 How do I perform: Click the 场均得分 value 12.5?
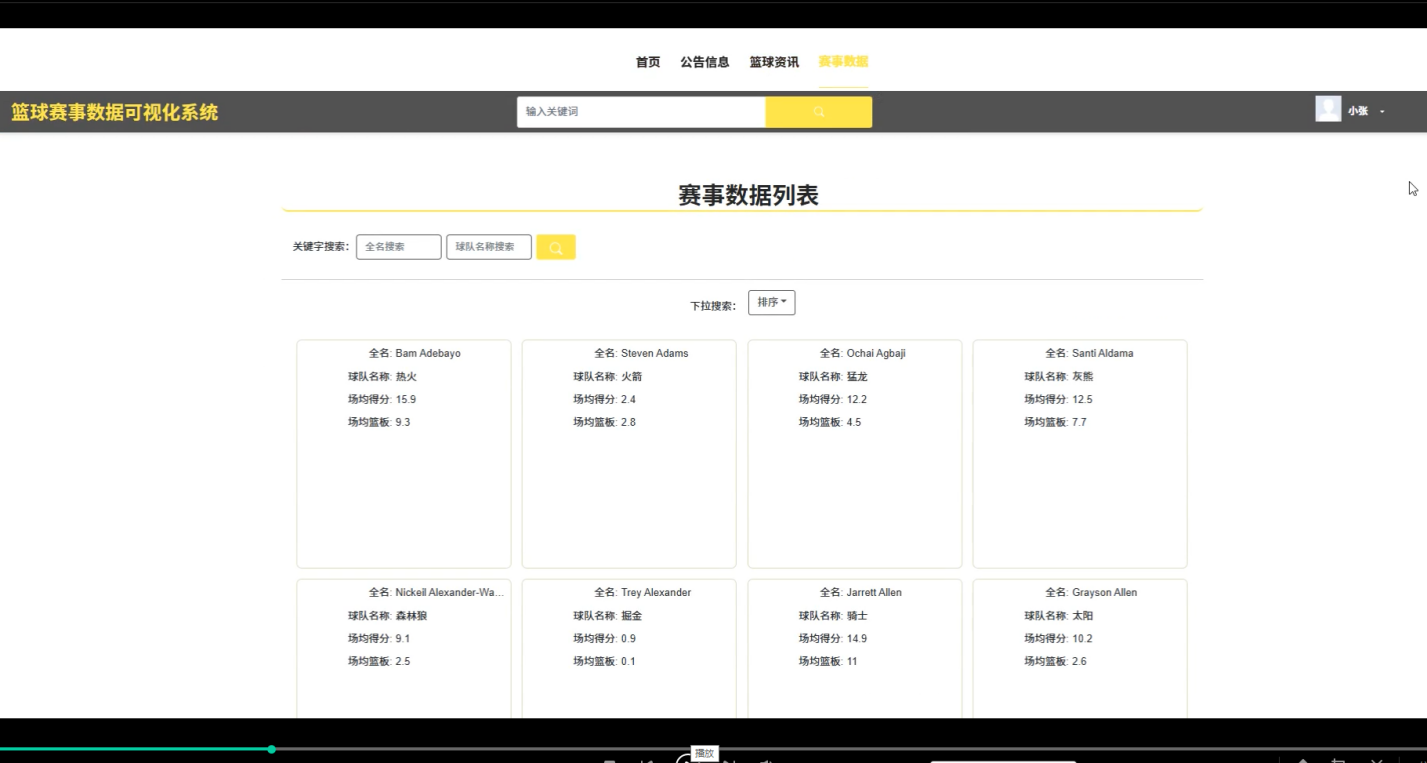1082,400
